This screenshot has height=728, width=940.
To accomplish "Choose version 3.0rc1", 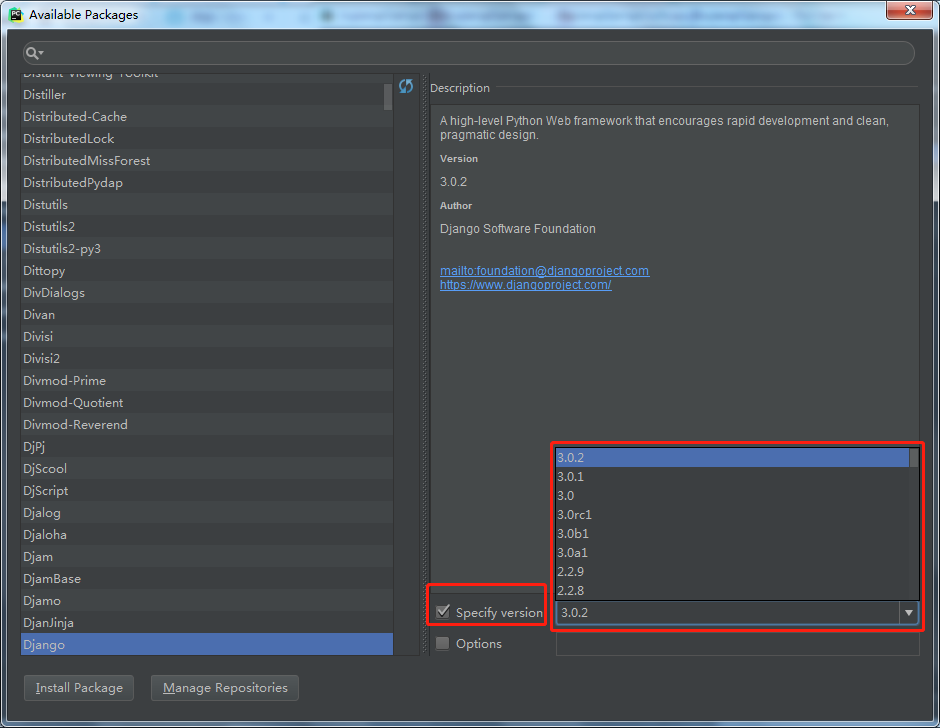I will point(732,515).
